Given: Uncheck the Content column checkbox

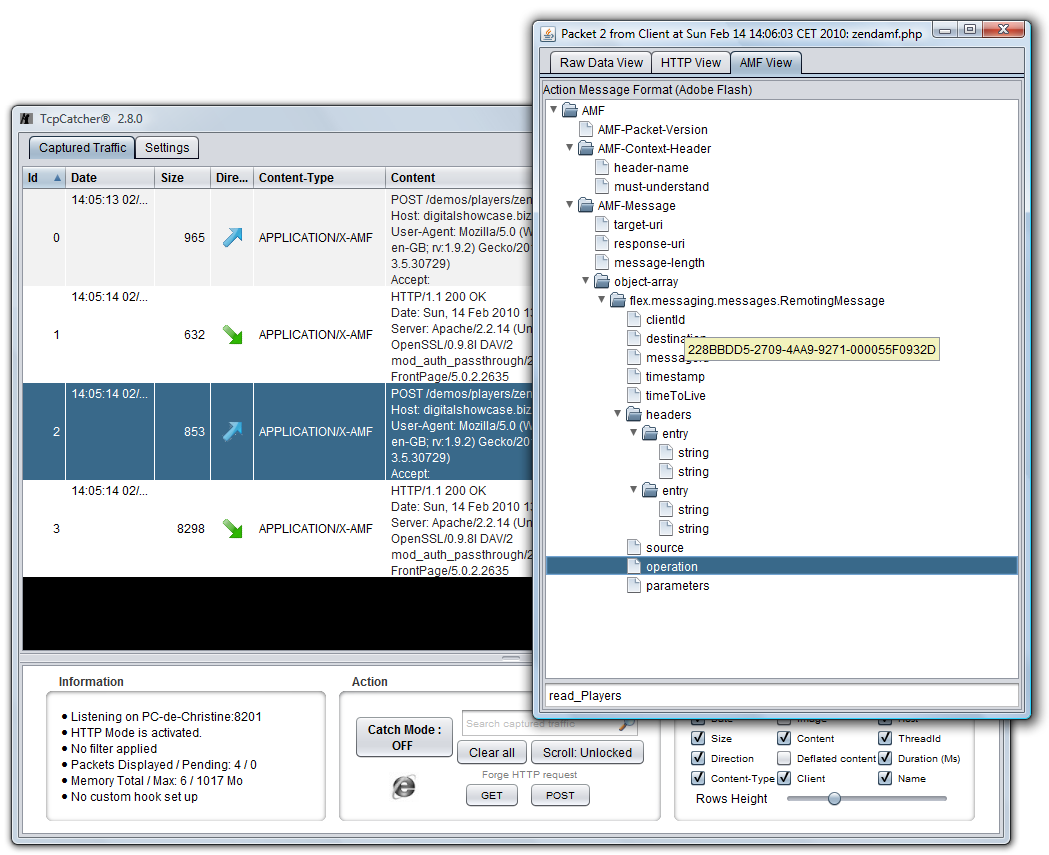Looking at the screenshot, I should pos(784,738).
